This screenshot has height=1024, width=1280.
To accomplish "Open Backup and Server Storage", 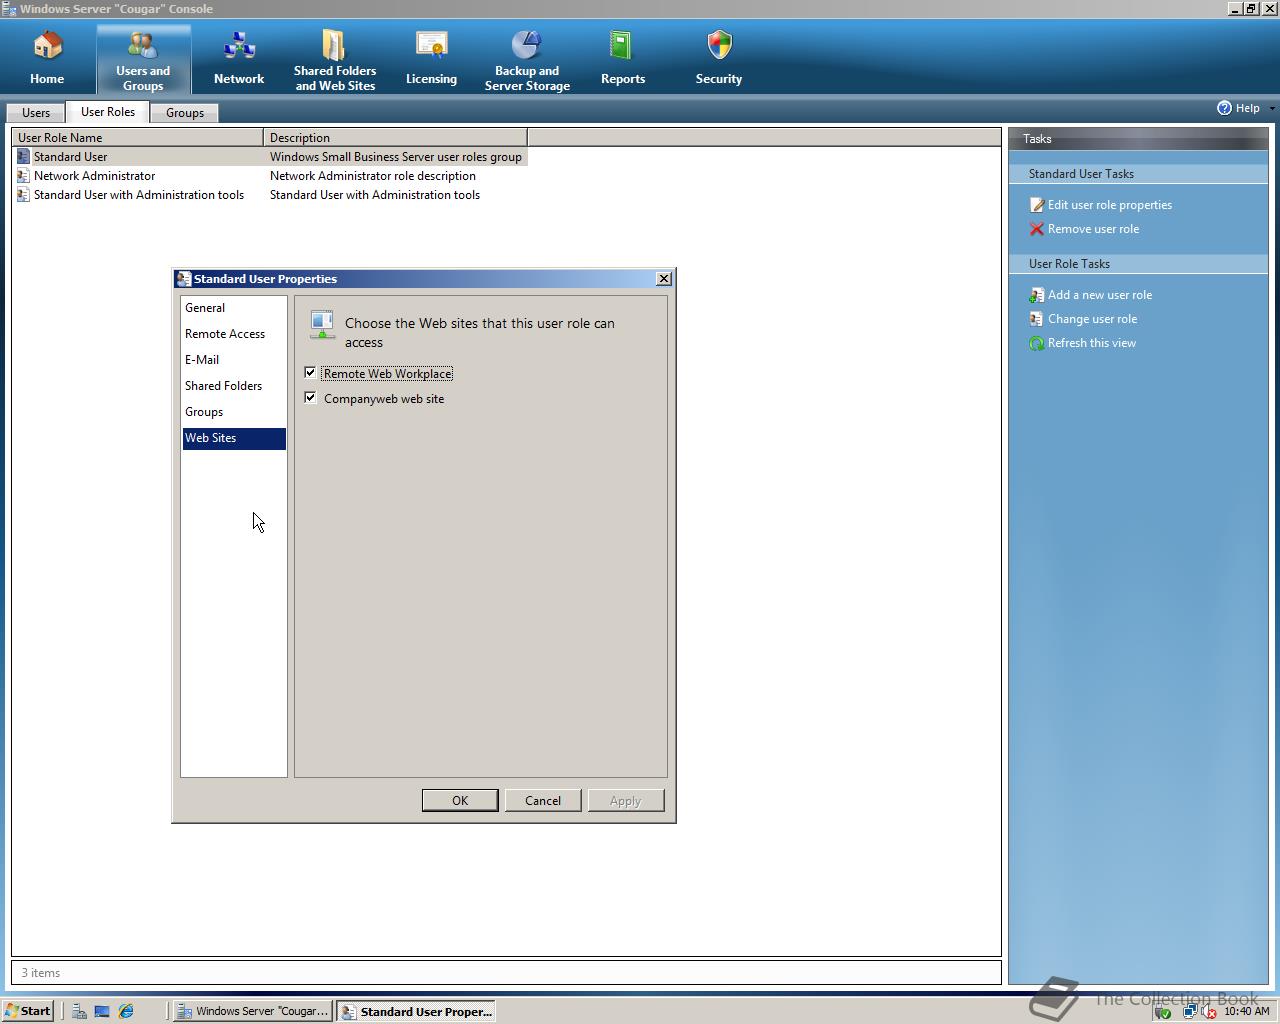I will click(x=527, y=59).
